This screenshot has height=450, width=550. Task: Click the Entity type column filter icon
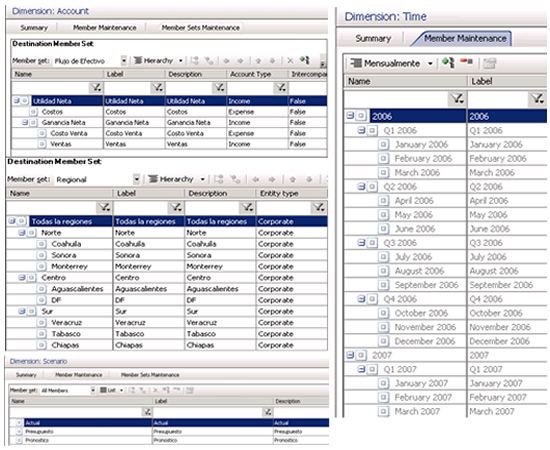click(318, 207)
